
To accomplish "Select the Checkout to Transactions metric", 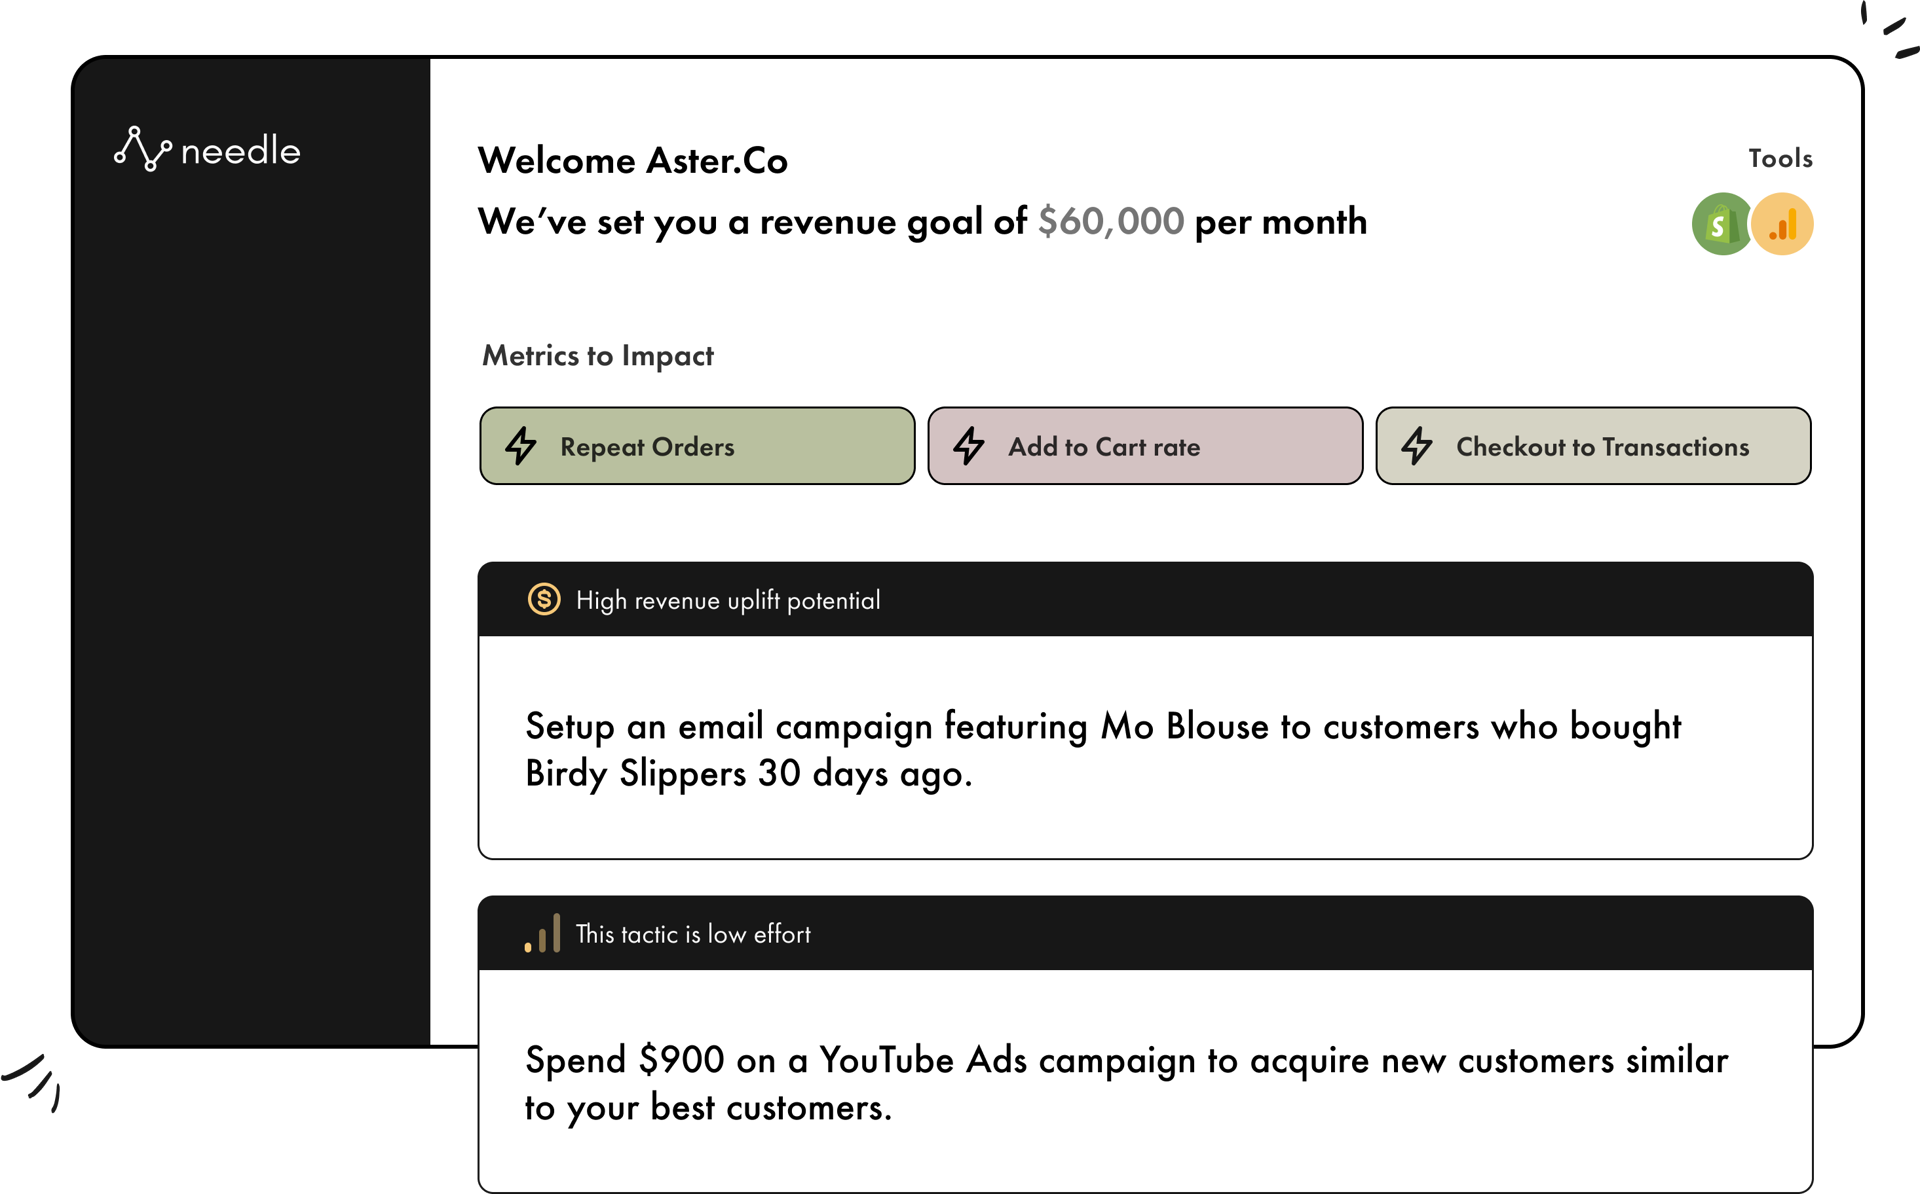I will point(1593,446).
